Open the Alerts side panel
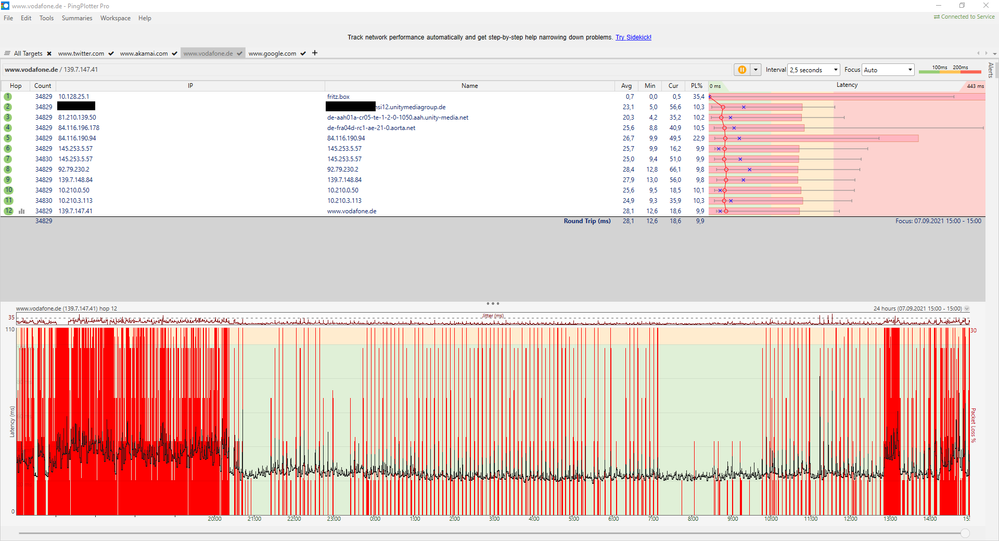This screenshot has height=541, width=999. point(991,69)
